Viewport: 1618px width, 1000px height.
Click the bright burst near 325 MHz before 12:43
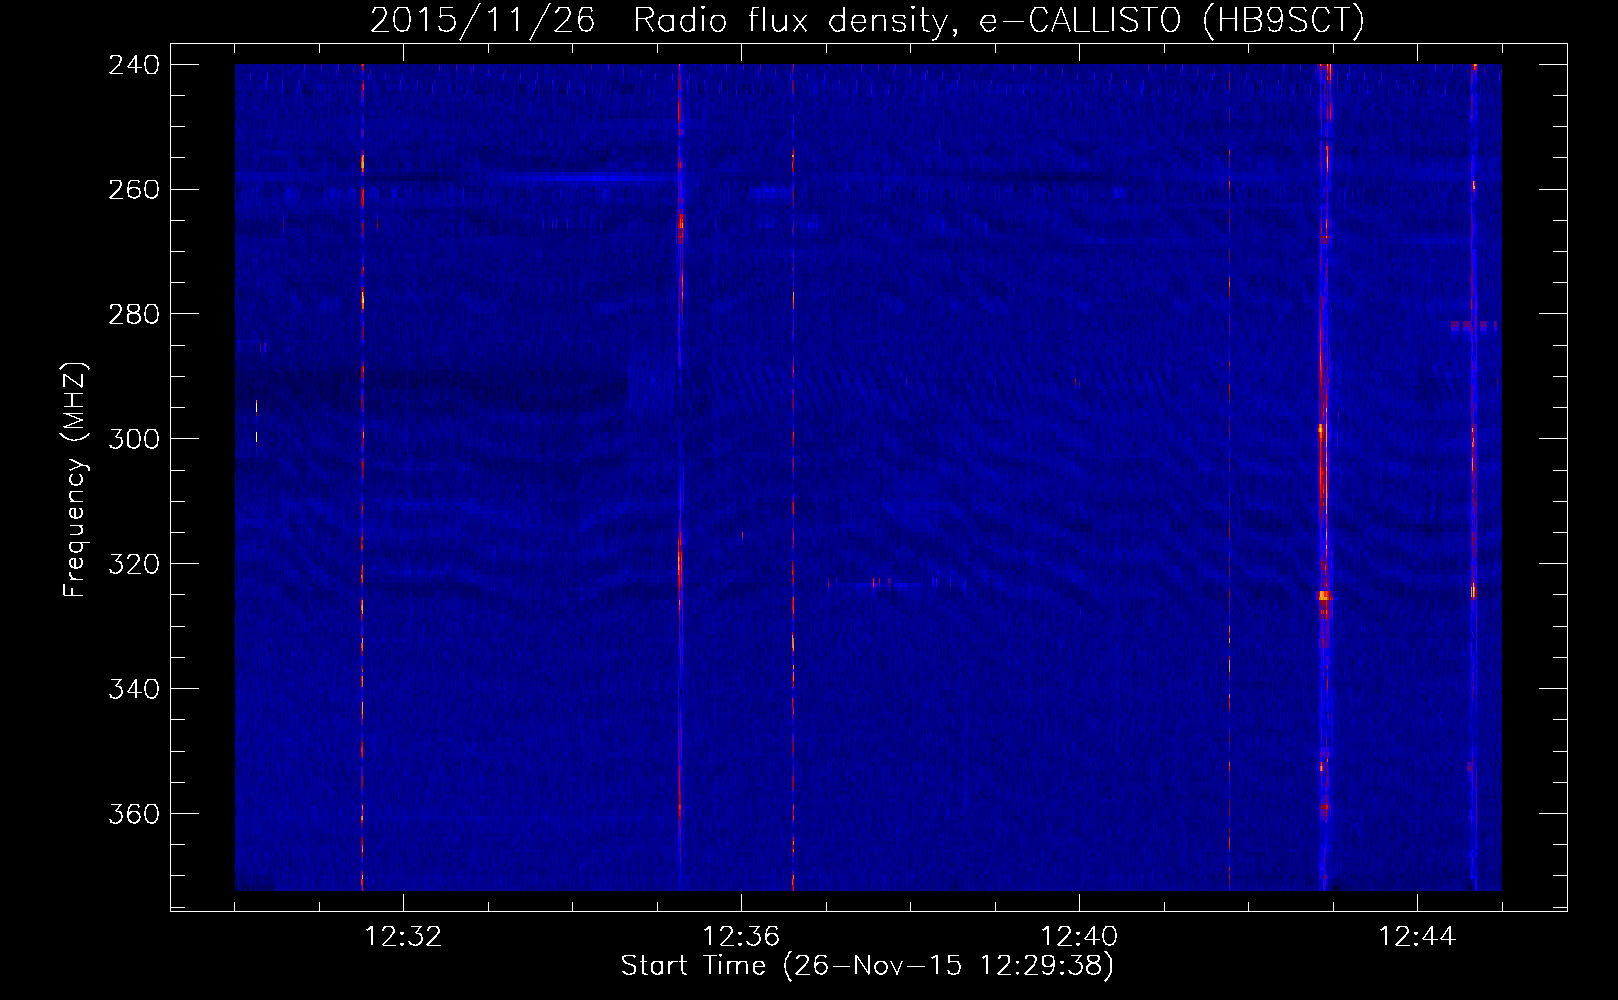coord(1325,595)
